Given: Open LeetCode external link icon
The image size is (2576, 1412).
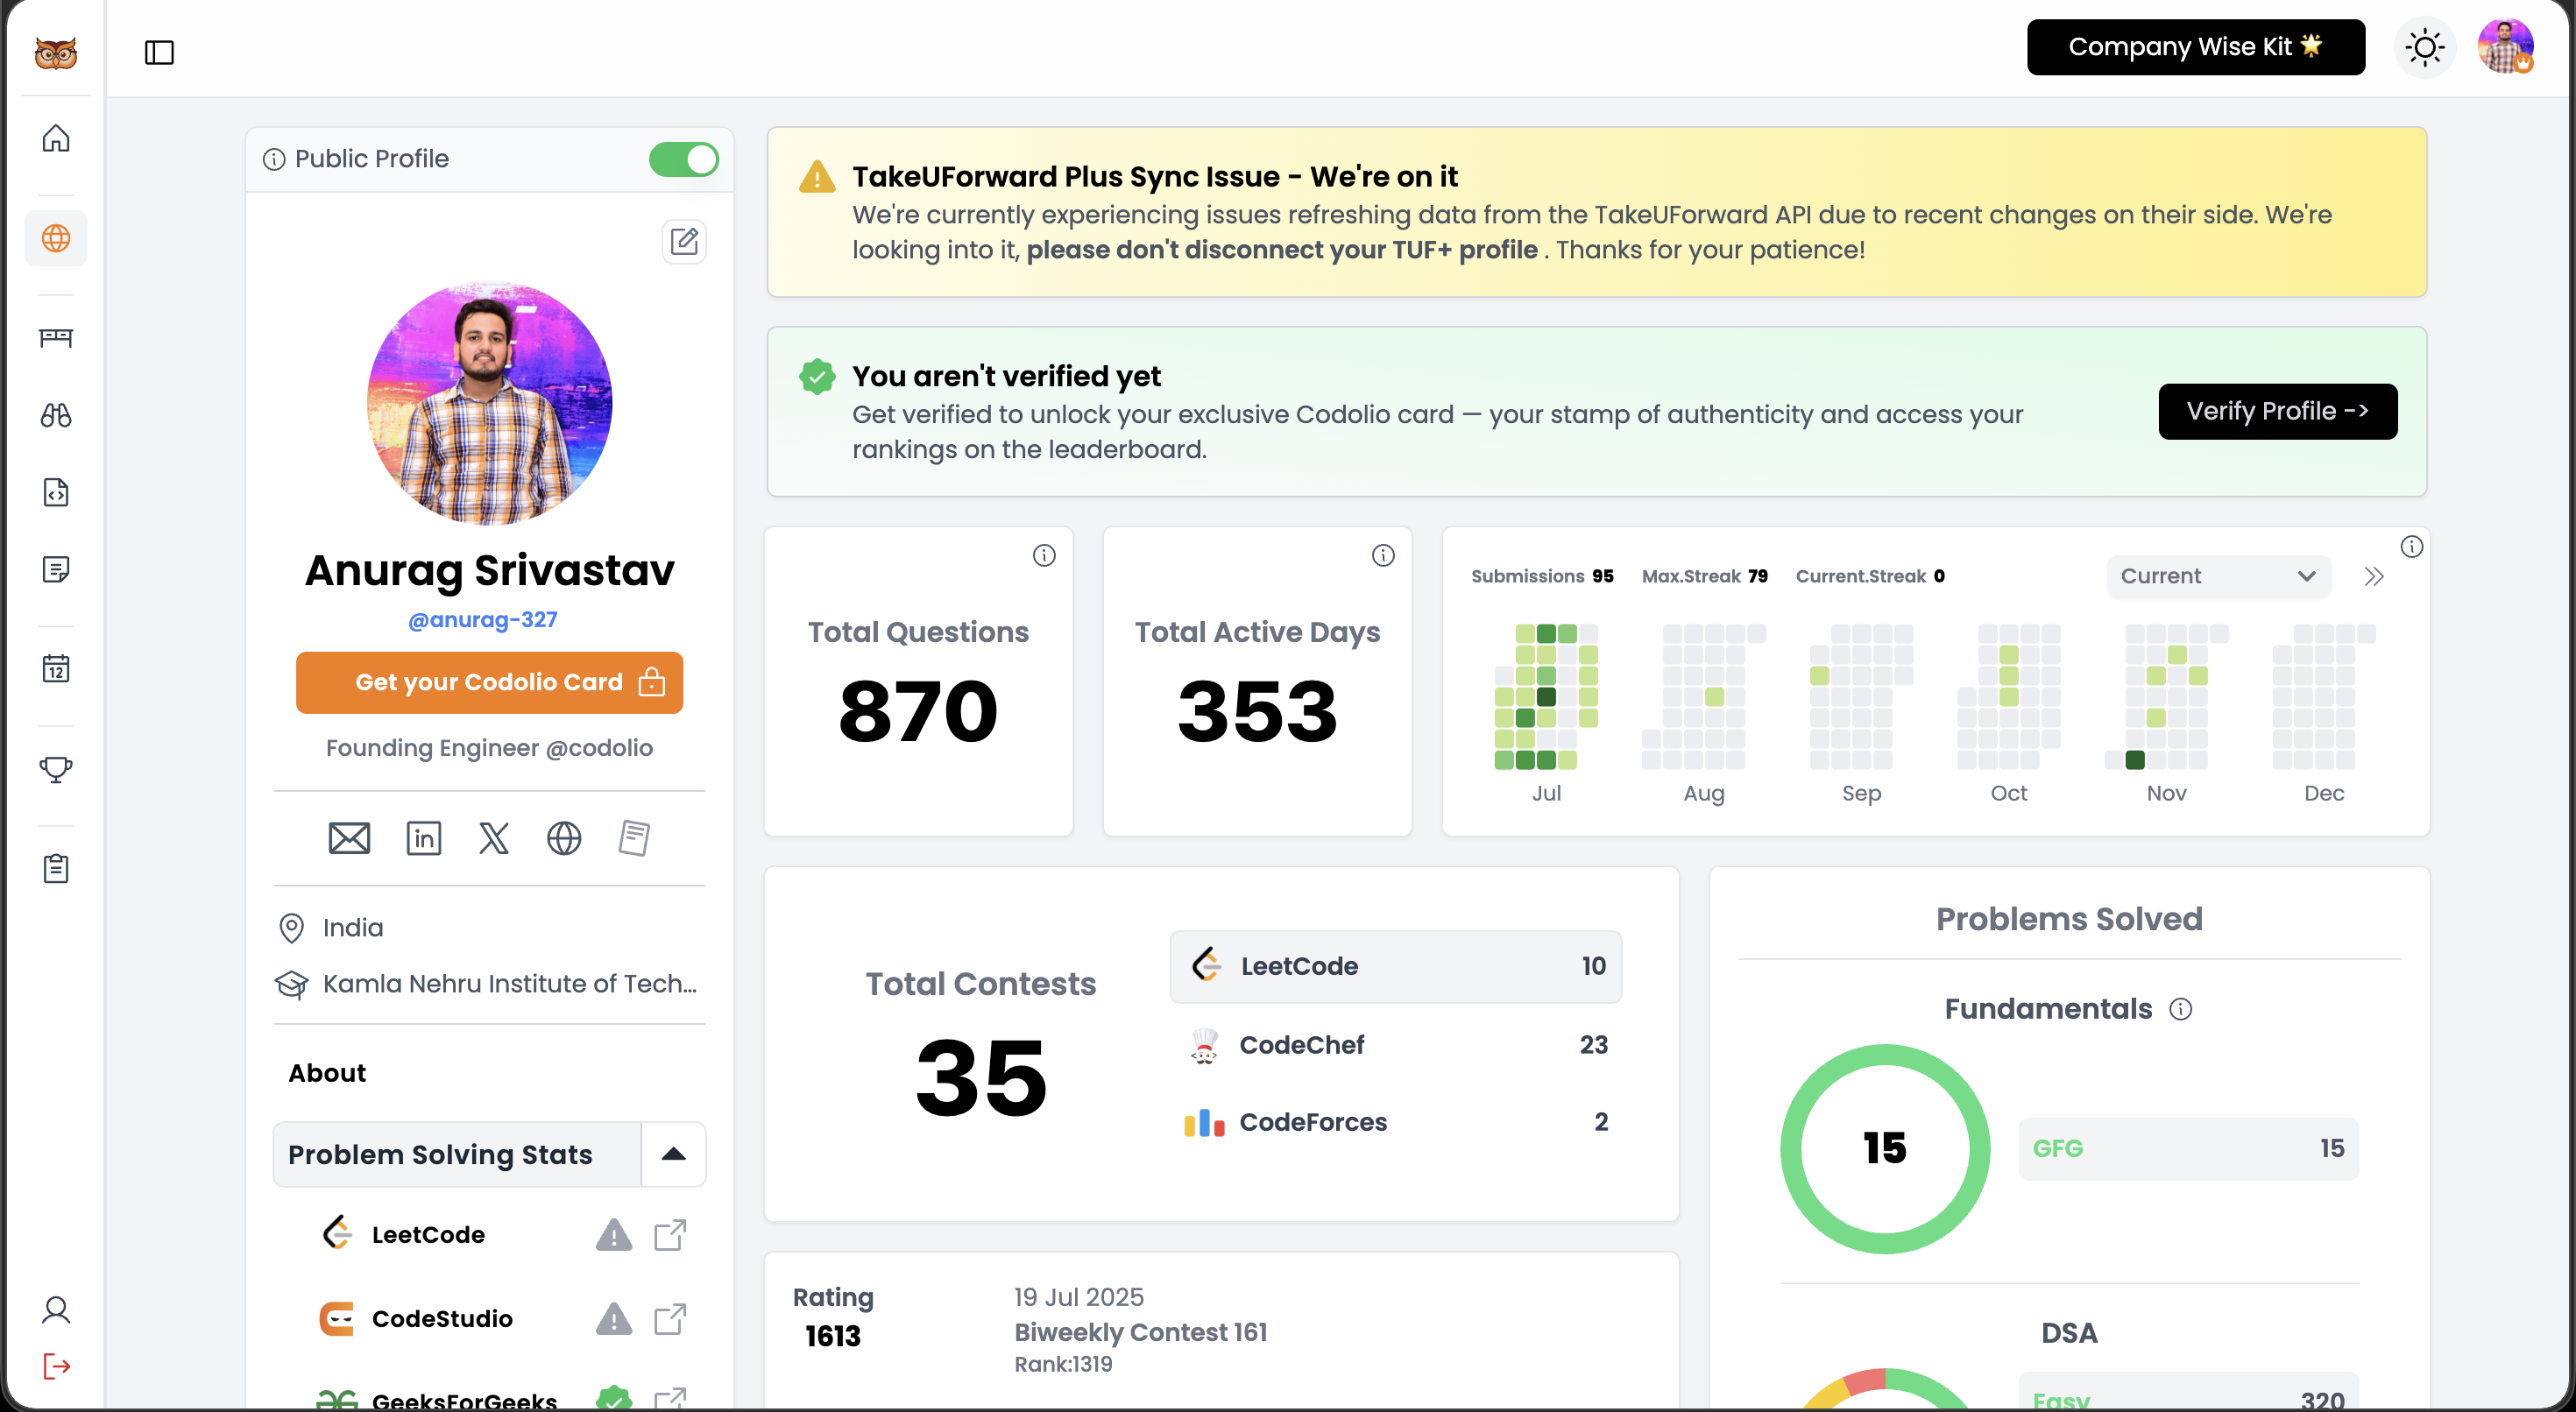Looking at the screenshot, I should [x=670, y=1235].
